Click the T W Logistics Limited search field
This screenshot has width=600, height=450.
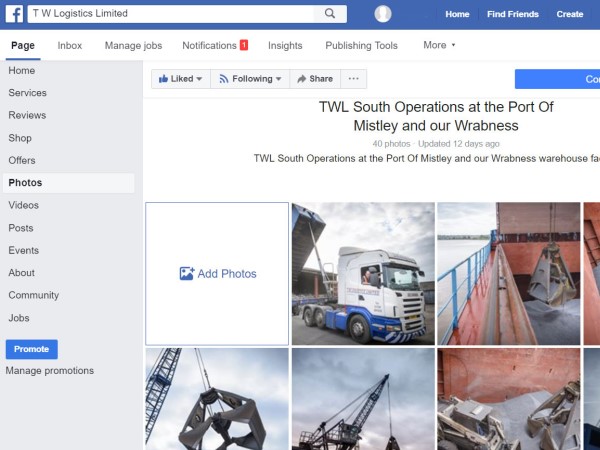(171, 14)
